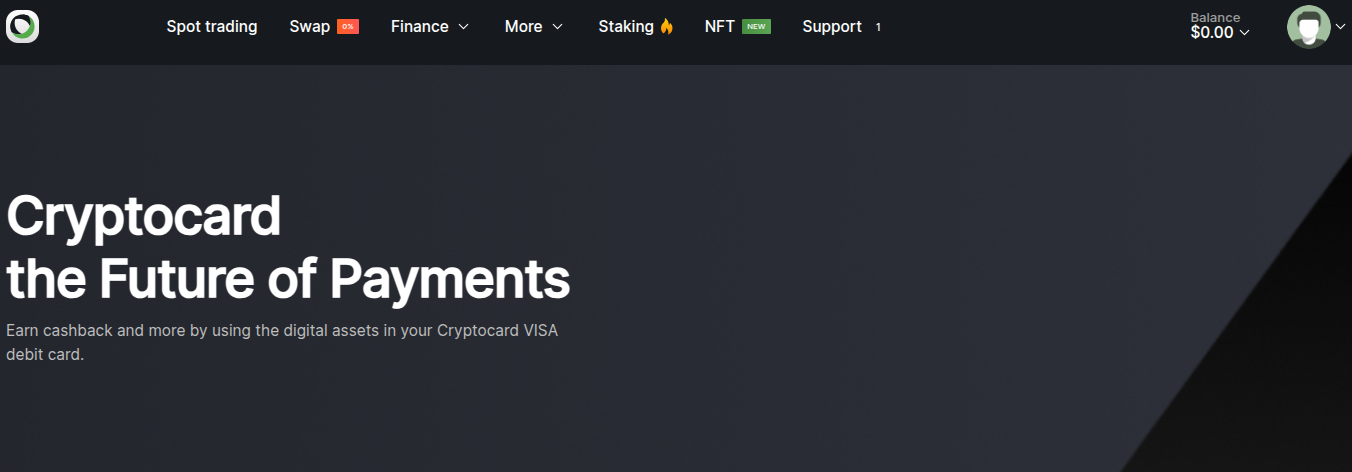Click the 0% badge next to Swap

coord(348,27)
